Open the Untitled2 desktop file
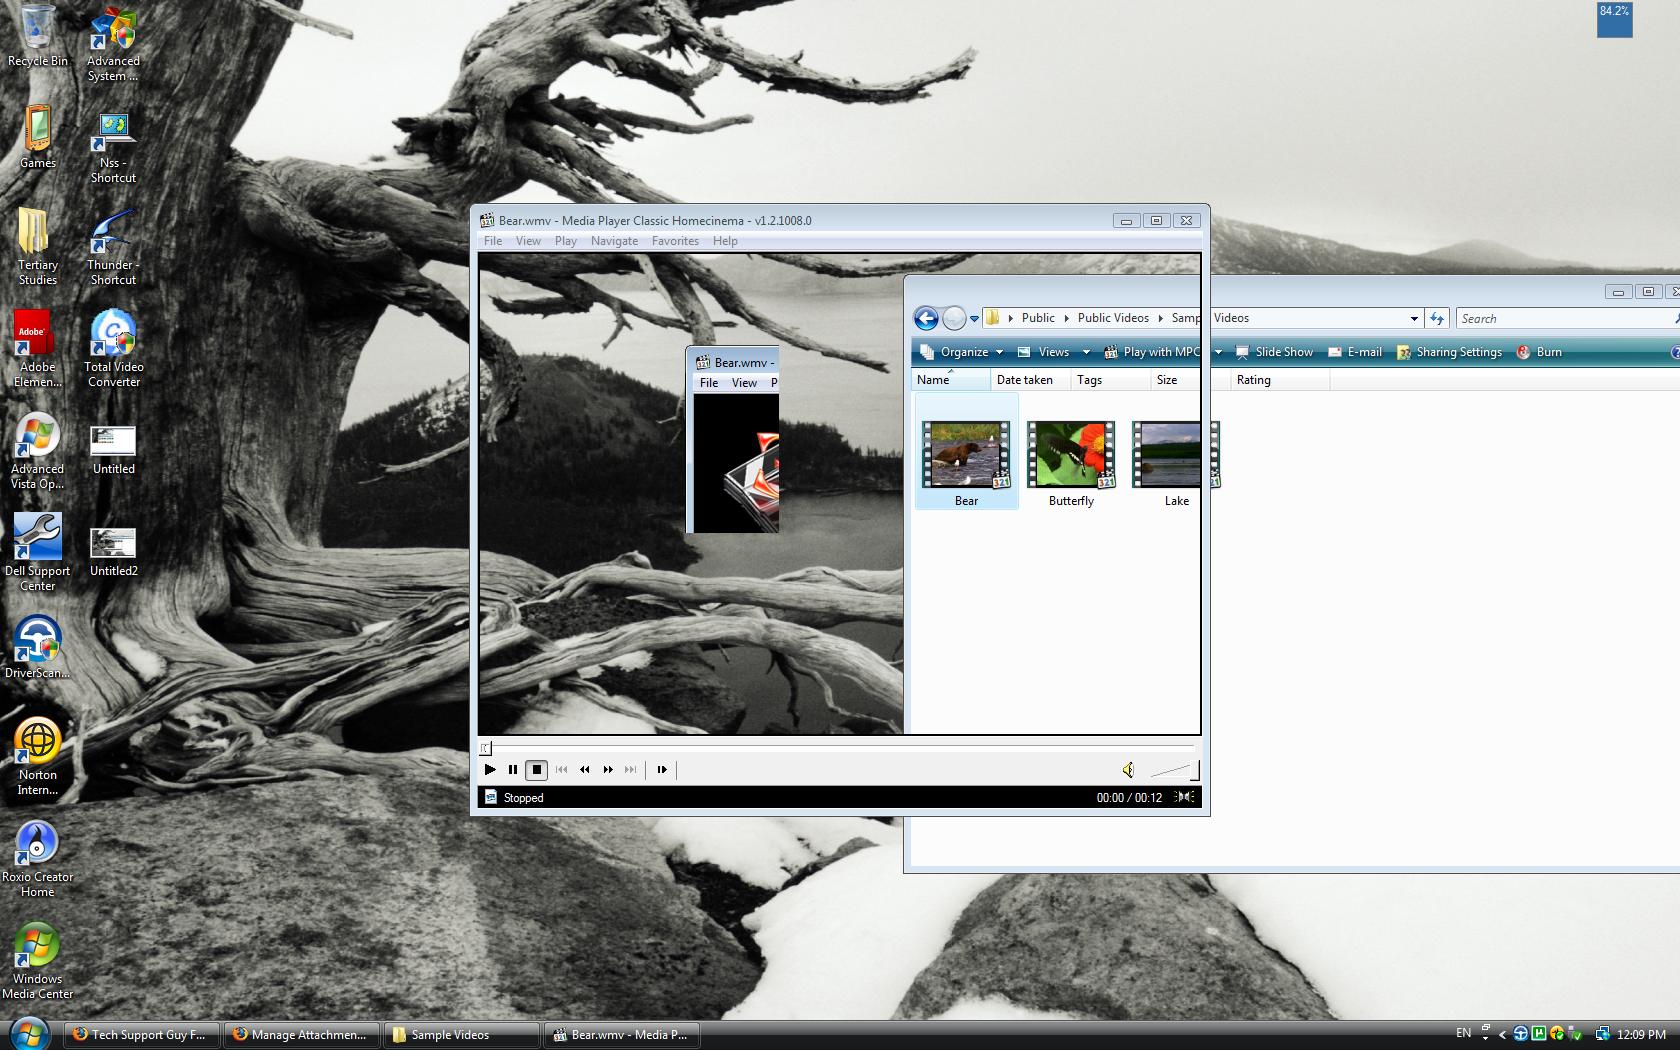 pyautogui.click(x=113, y=553)
